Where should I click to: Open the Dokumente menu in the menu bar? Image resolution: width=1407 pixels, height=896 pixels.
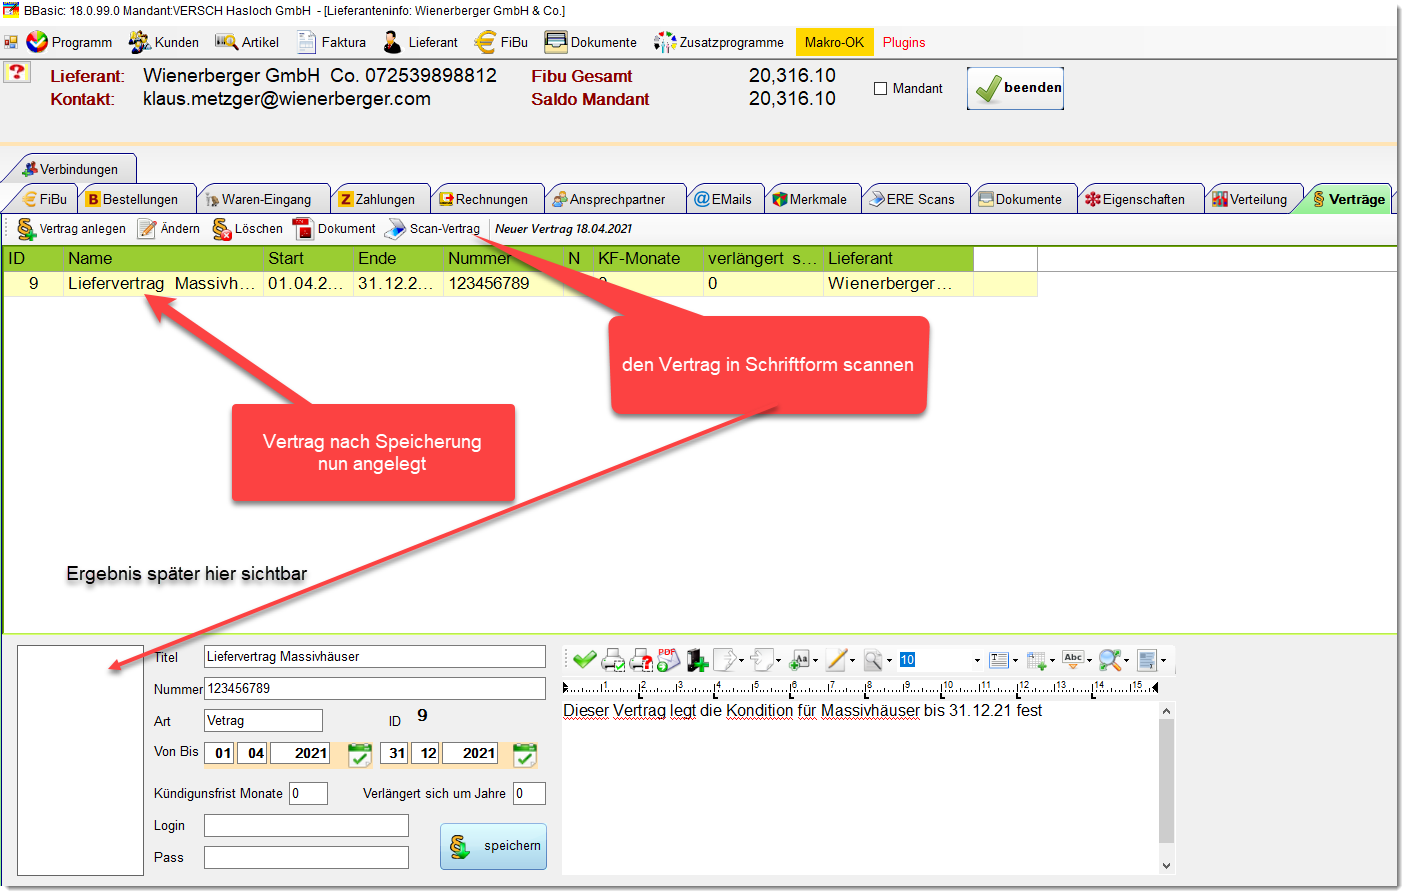pos(590,42)
